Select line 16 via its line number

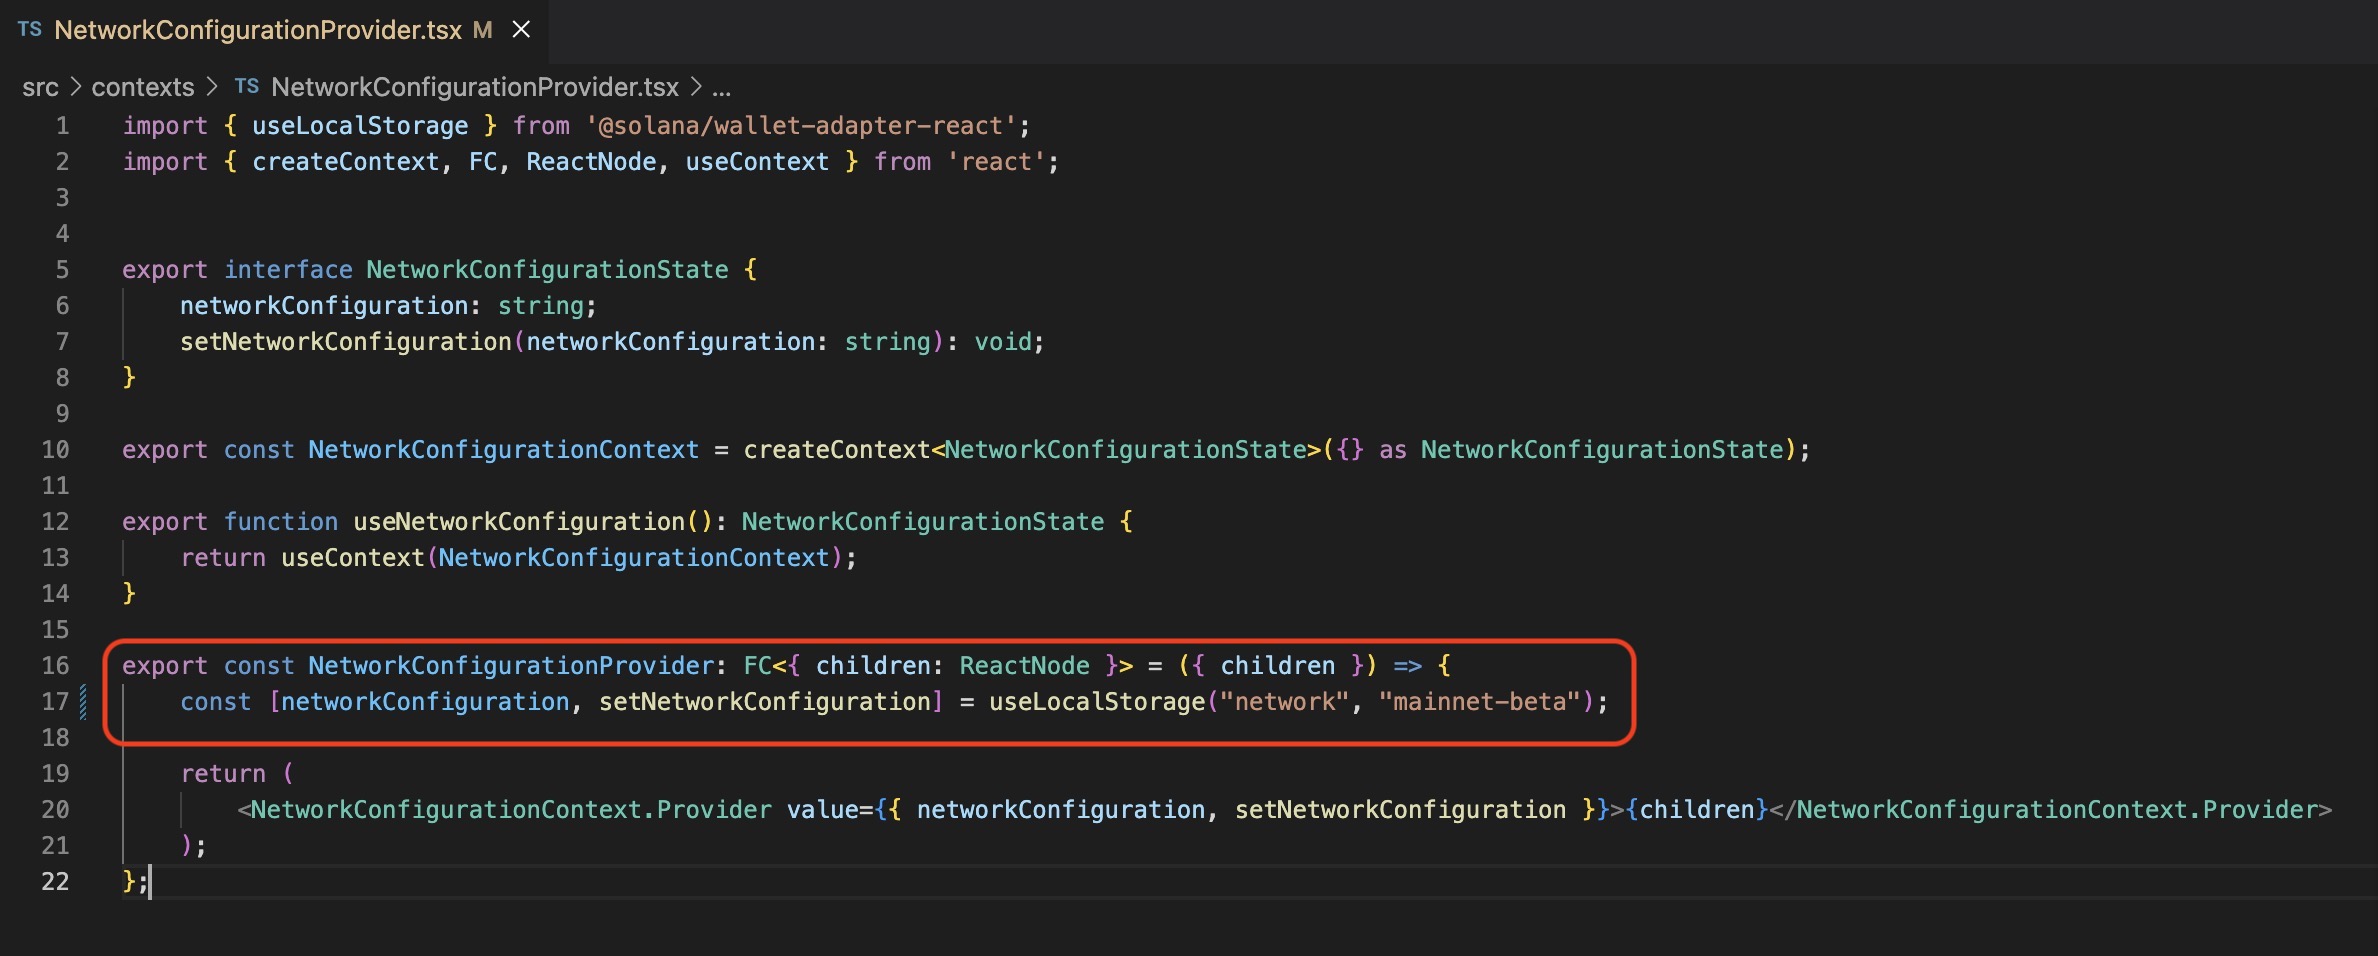[x=56, y=666]
